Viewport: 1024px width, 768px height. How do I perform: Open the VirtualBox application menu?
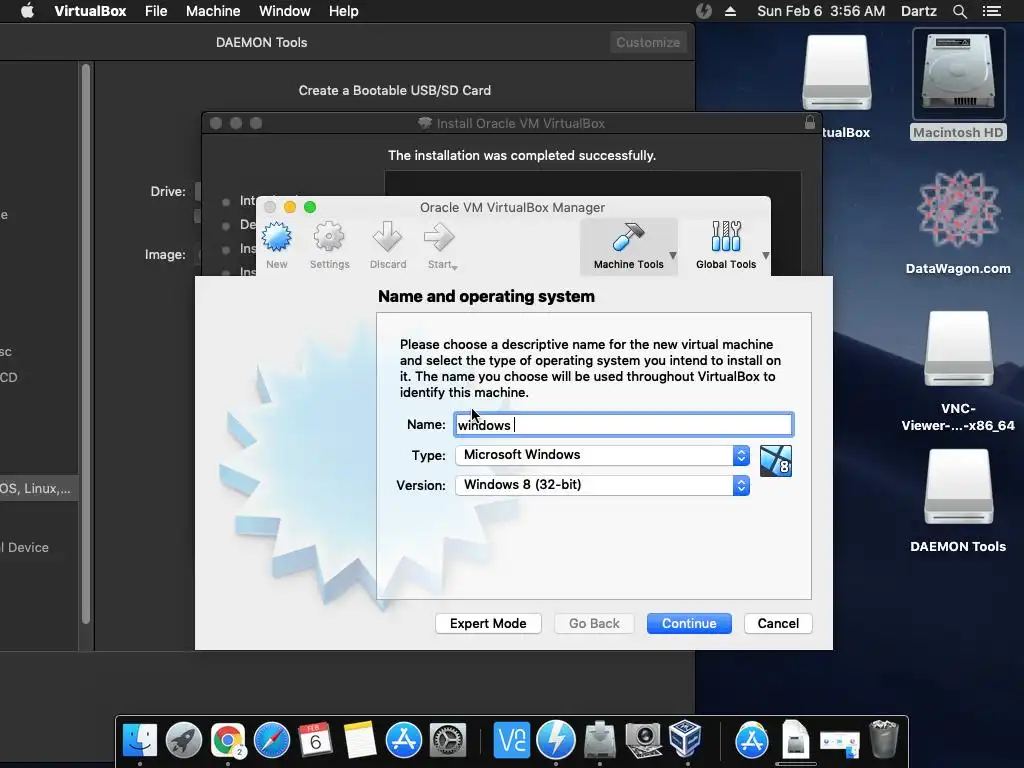pyautogui.click(x=90, y=11)
